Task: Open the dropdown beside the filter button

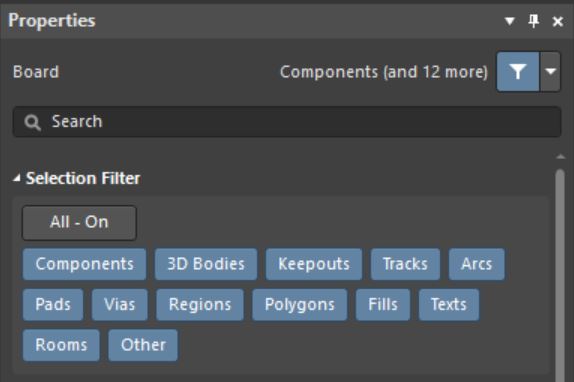Action: click(550, 72)
